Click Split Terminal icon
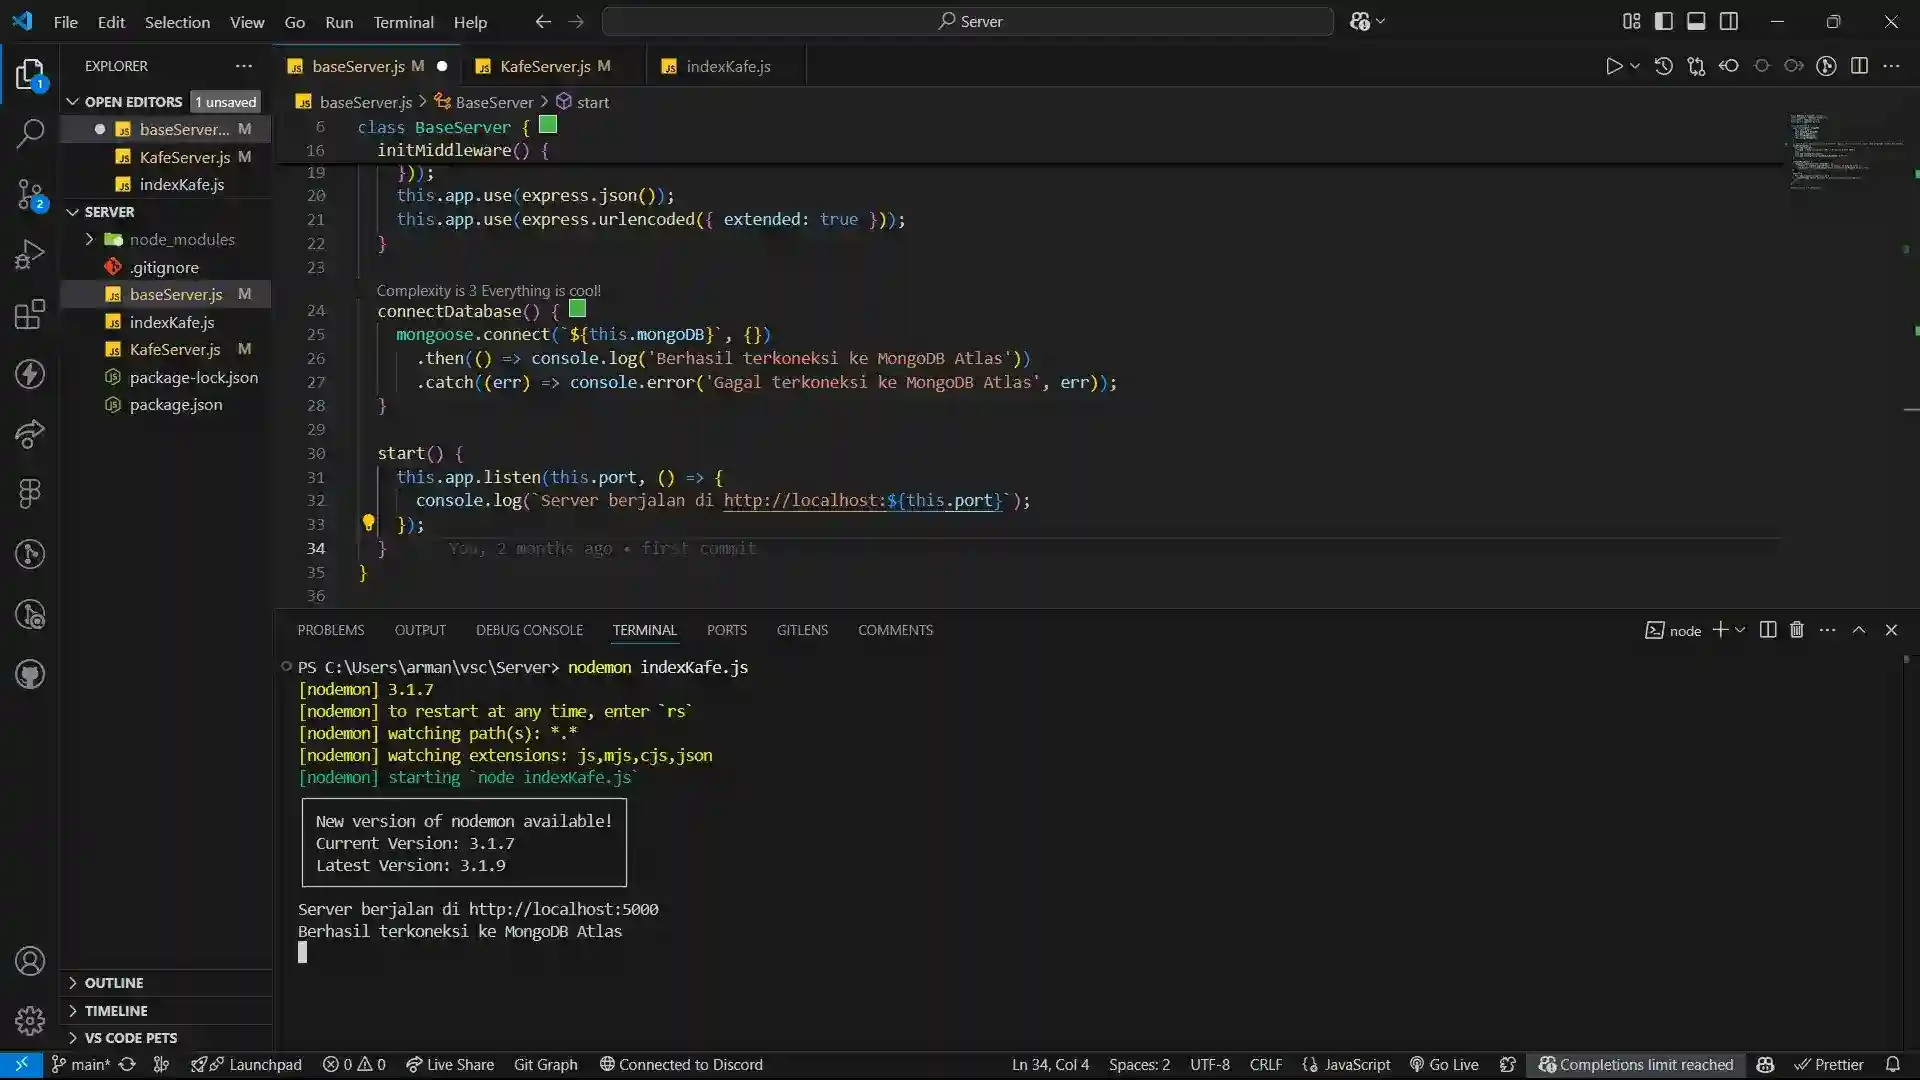The height and width of the screenshot is (1080, 1920). point(1768,630)
